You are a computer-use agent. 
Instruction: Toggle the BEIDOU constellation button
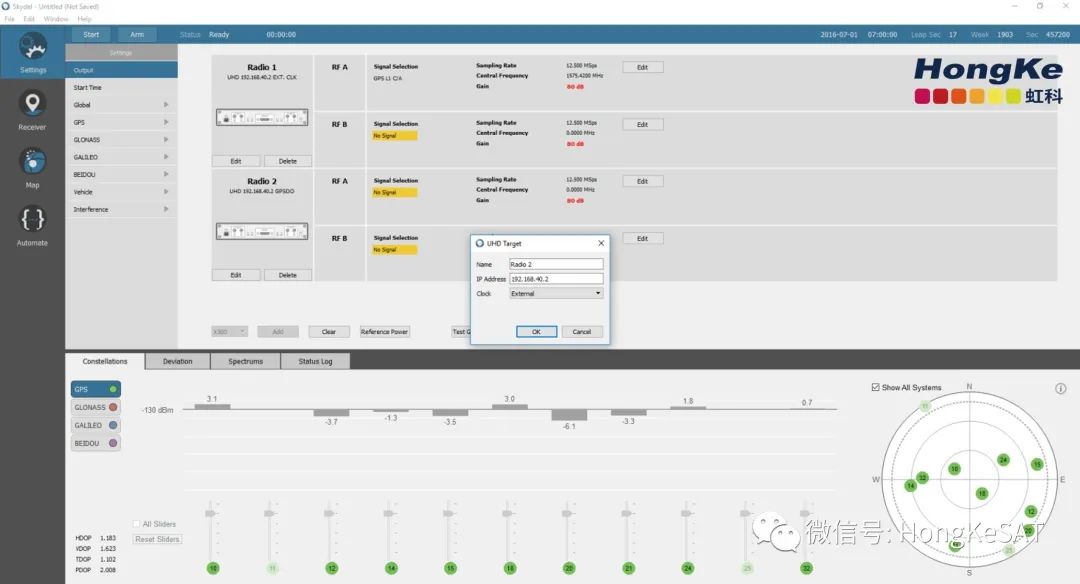coord(96,443)
